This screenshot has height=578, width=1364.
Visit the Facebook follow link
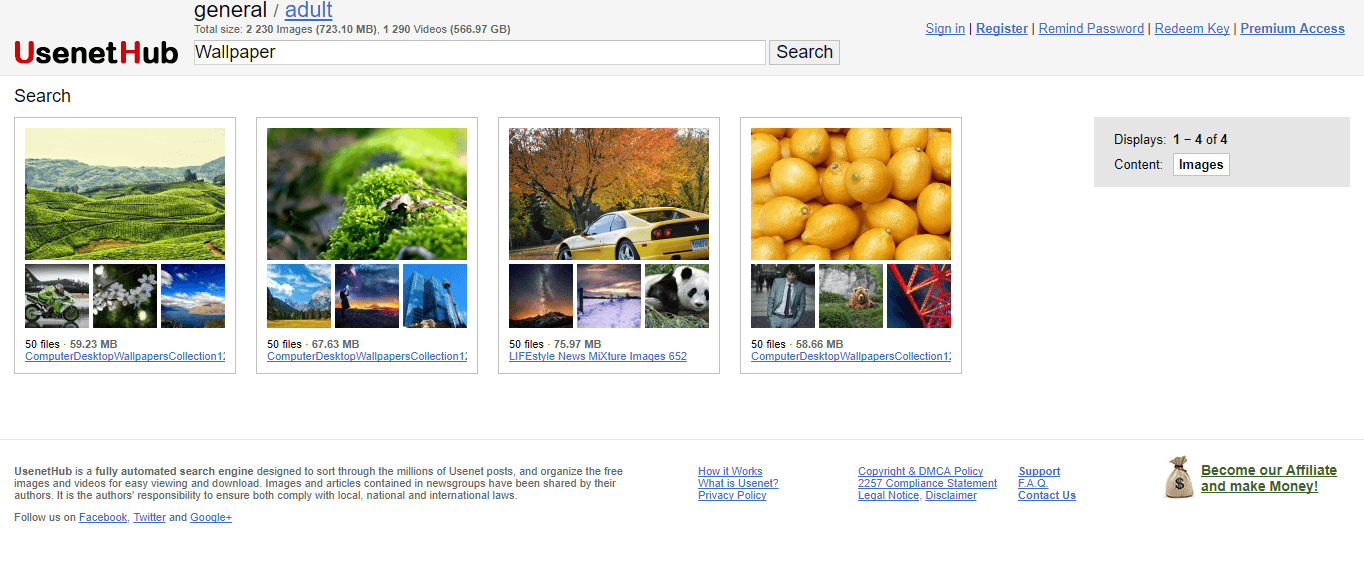tap(103, 518)
